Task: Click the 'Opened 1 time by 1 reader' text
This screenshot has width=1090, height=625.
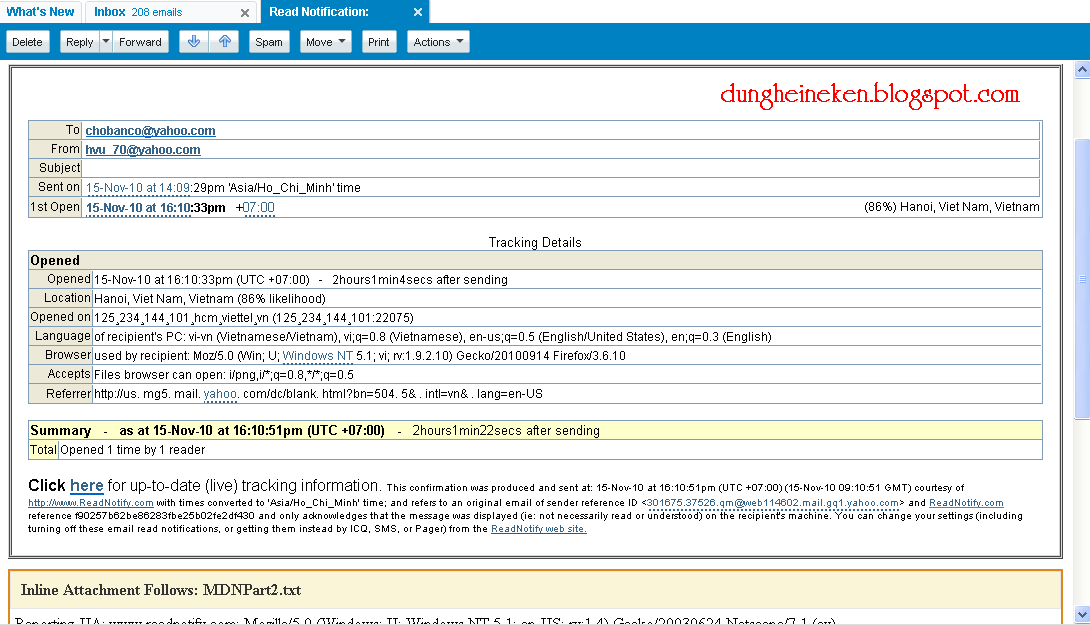Action: [133, 451]
